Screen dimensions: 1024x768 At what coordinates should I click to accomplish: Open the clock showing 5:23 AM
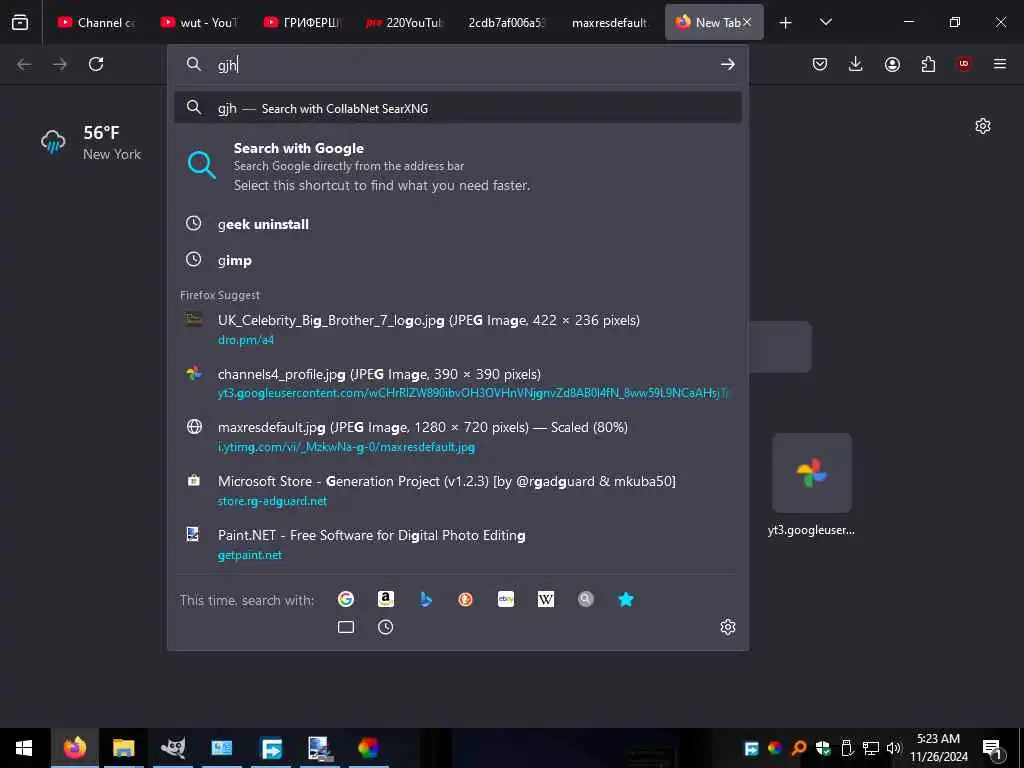(x=938, y=748)
